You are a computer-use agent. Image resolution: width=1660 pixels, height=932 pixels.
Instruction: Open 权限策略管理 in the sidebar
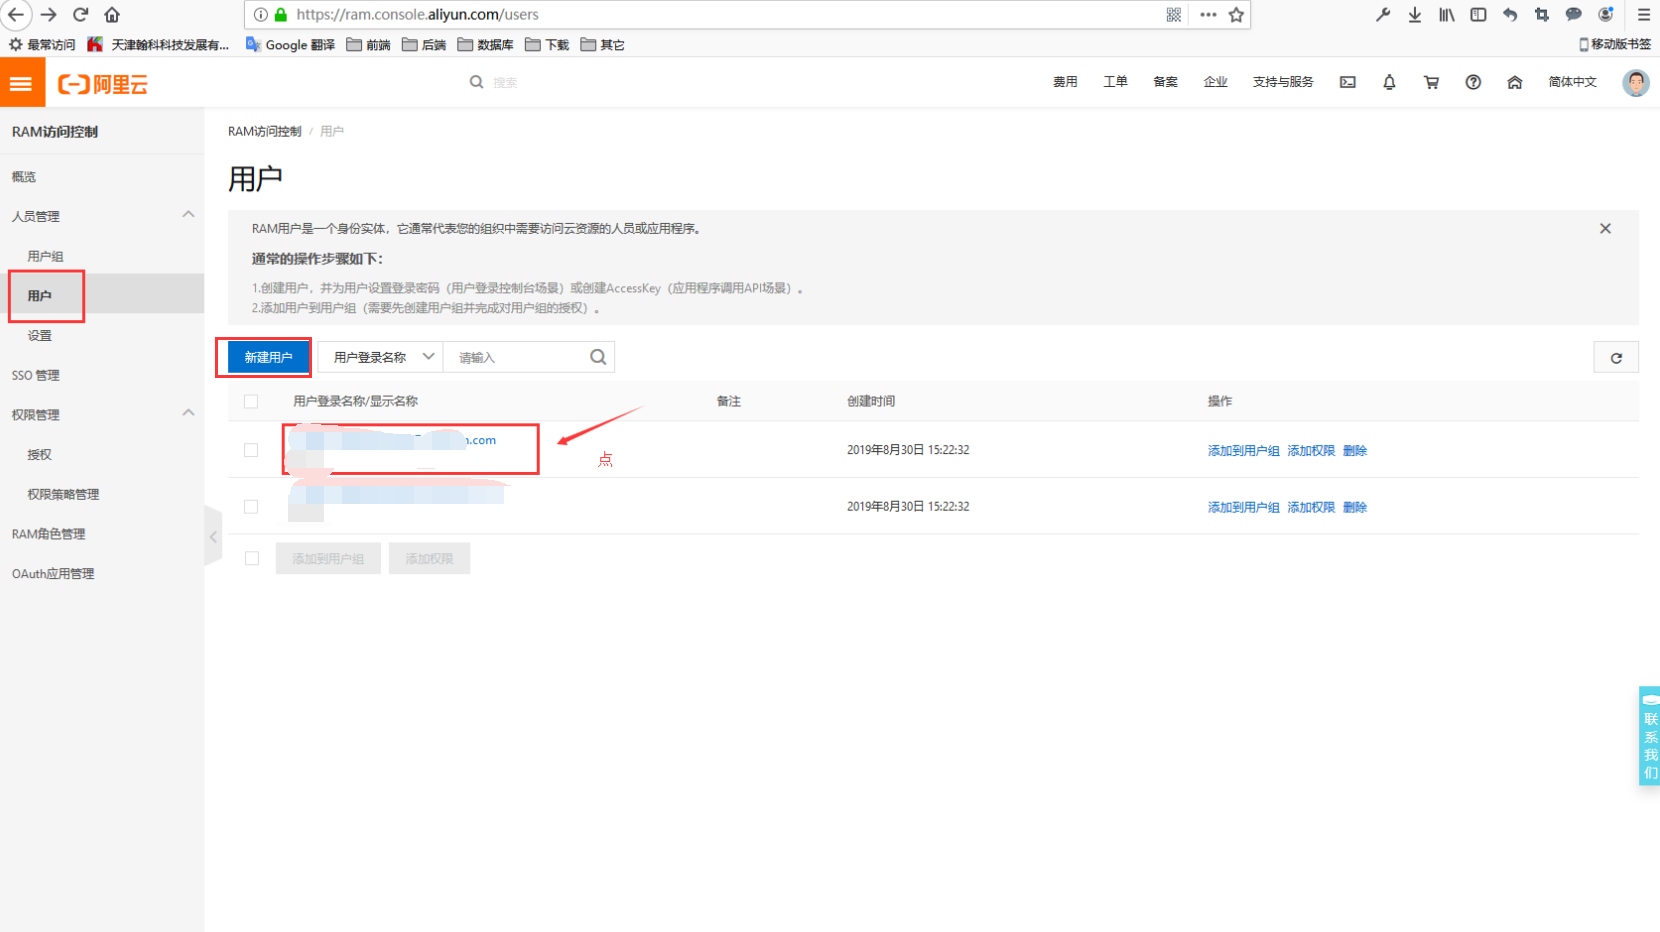63,494
